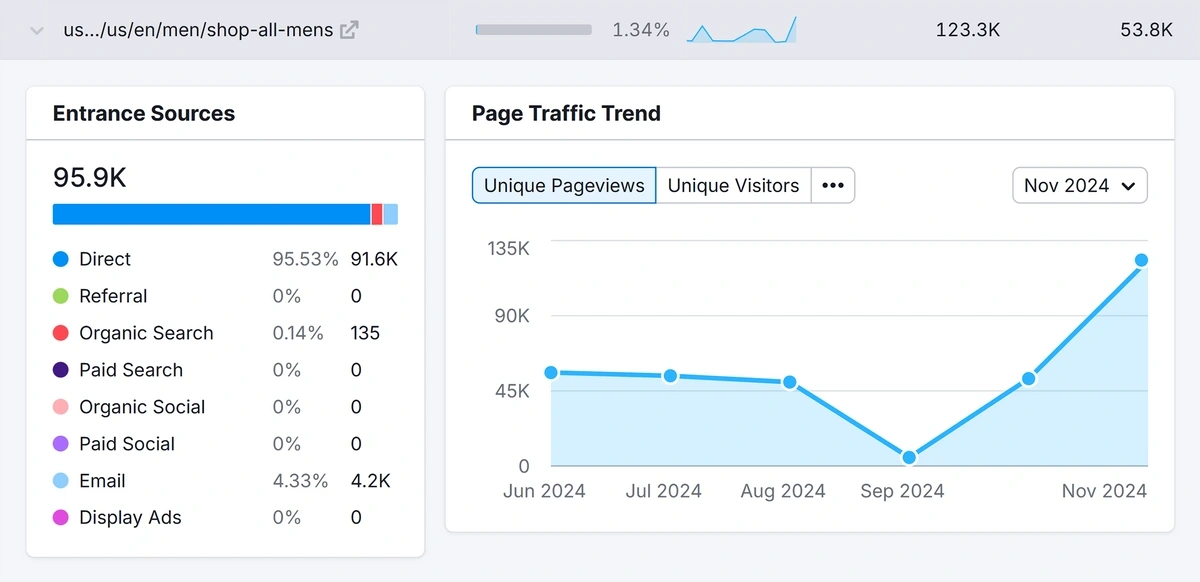This screenshot has height=582, width=1200.
Task: Click the green Referral legend dot
Action: point(59,295)
